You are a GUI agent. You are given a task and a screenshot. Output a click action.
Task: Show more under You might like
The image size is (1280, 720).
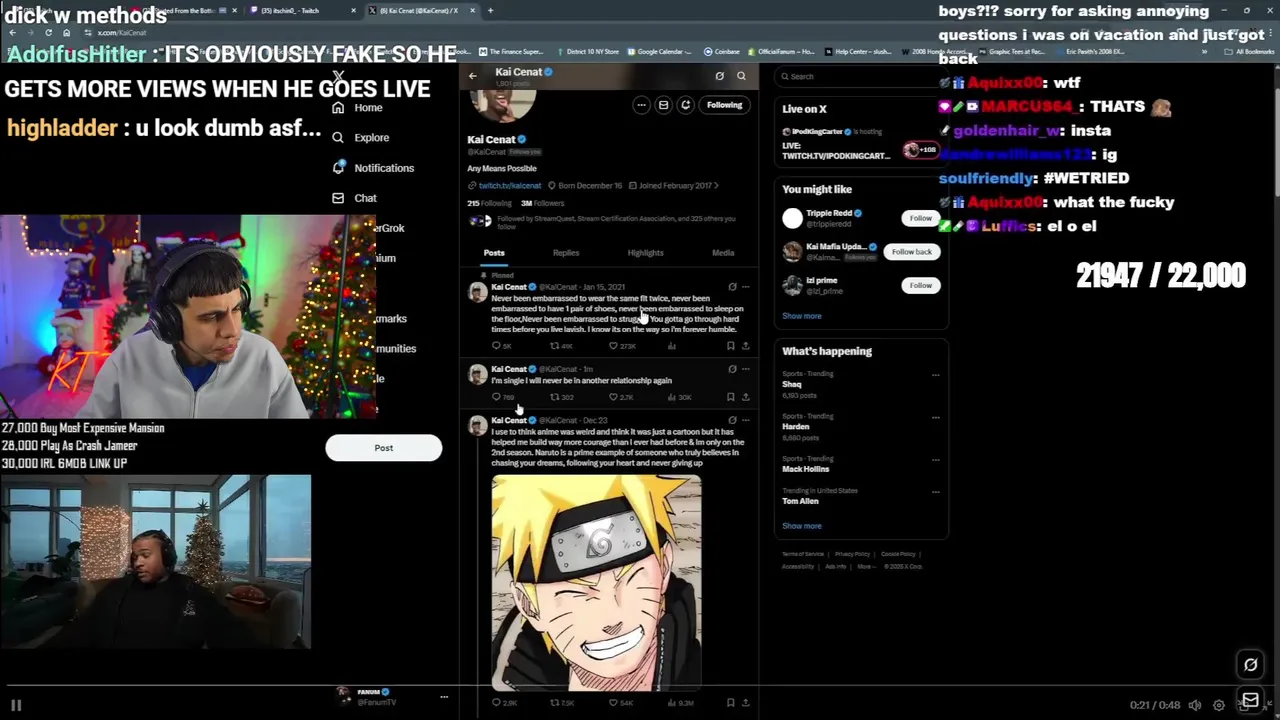coord(801,316)
